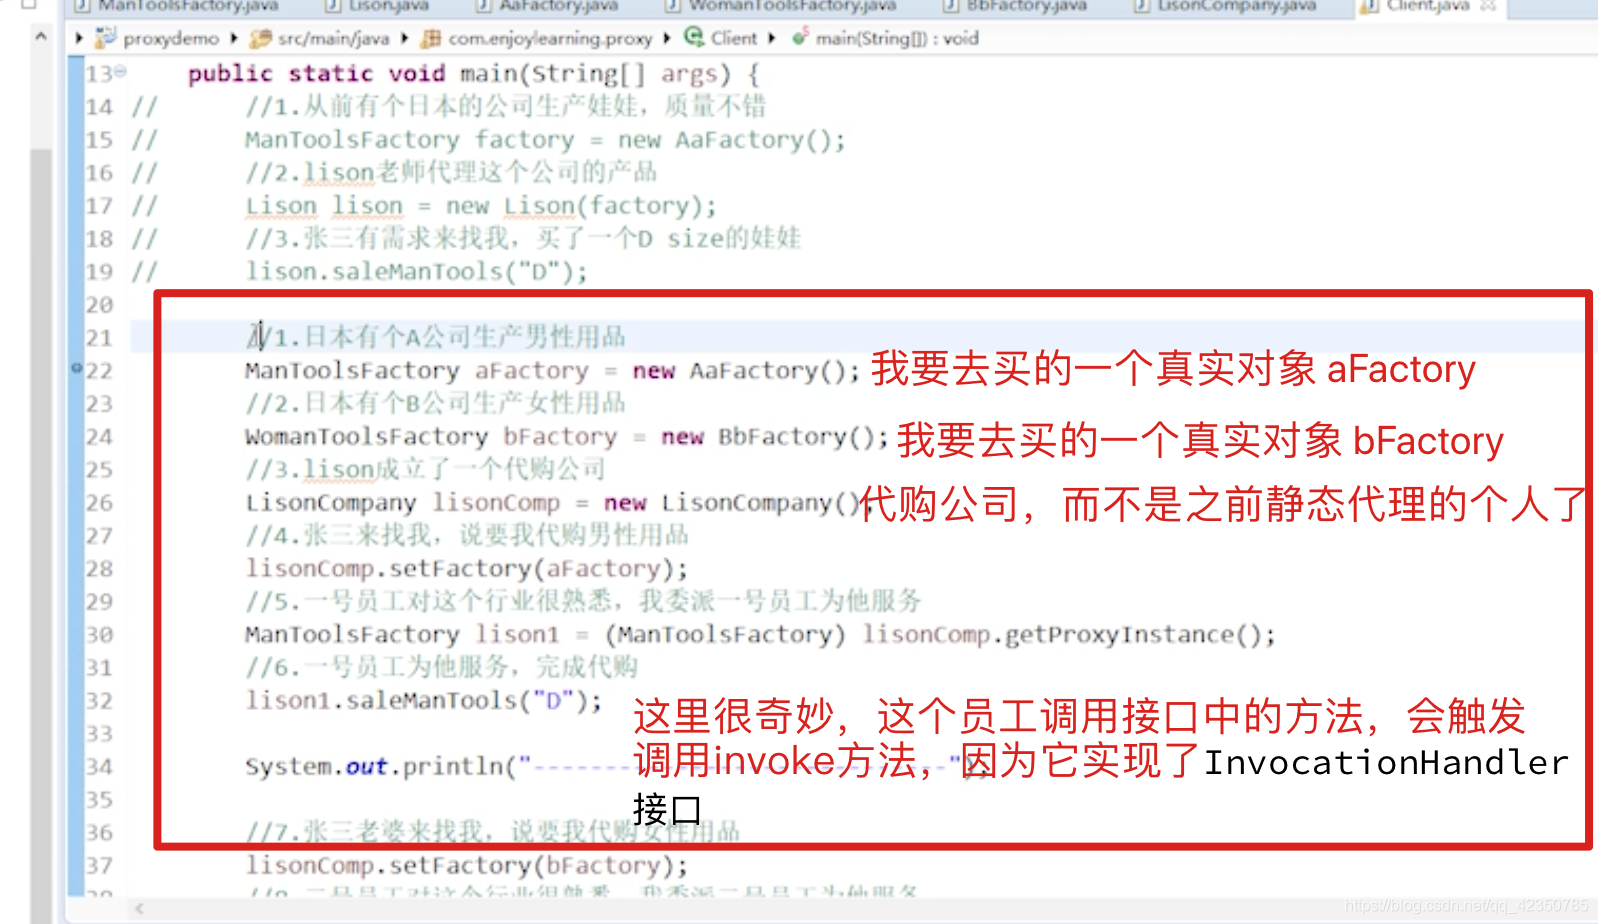This screenshot has height=924, width=1598.
Task: Click the comment on line 21
Action: 436,337
